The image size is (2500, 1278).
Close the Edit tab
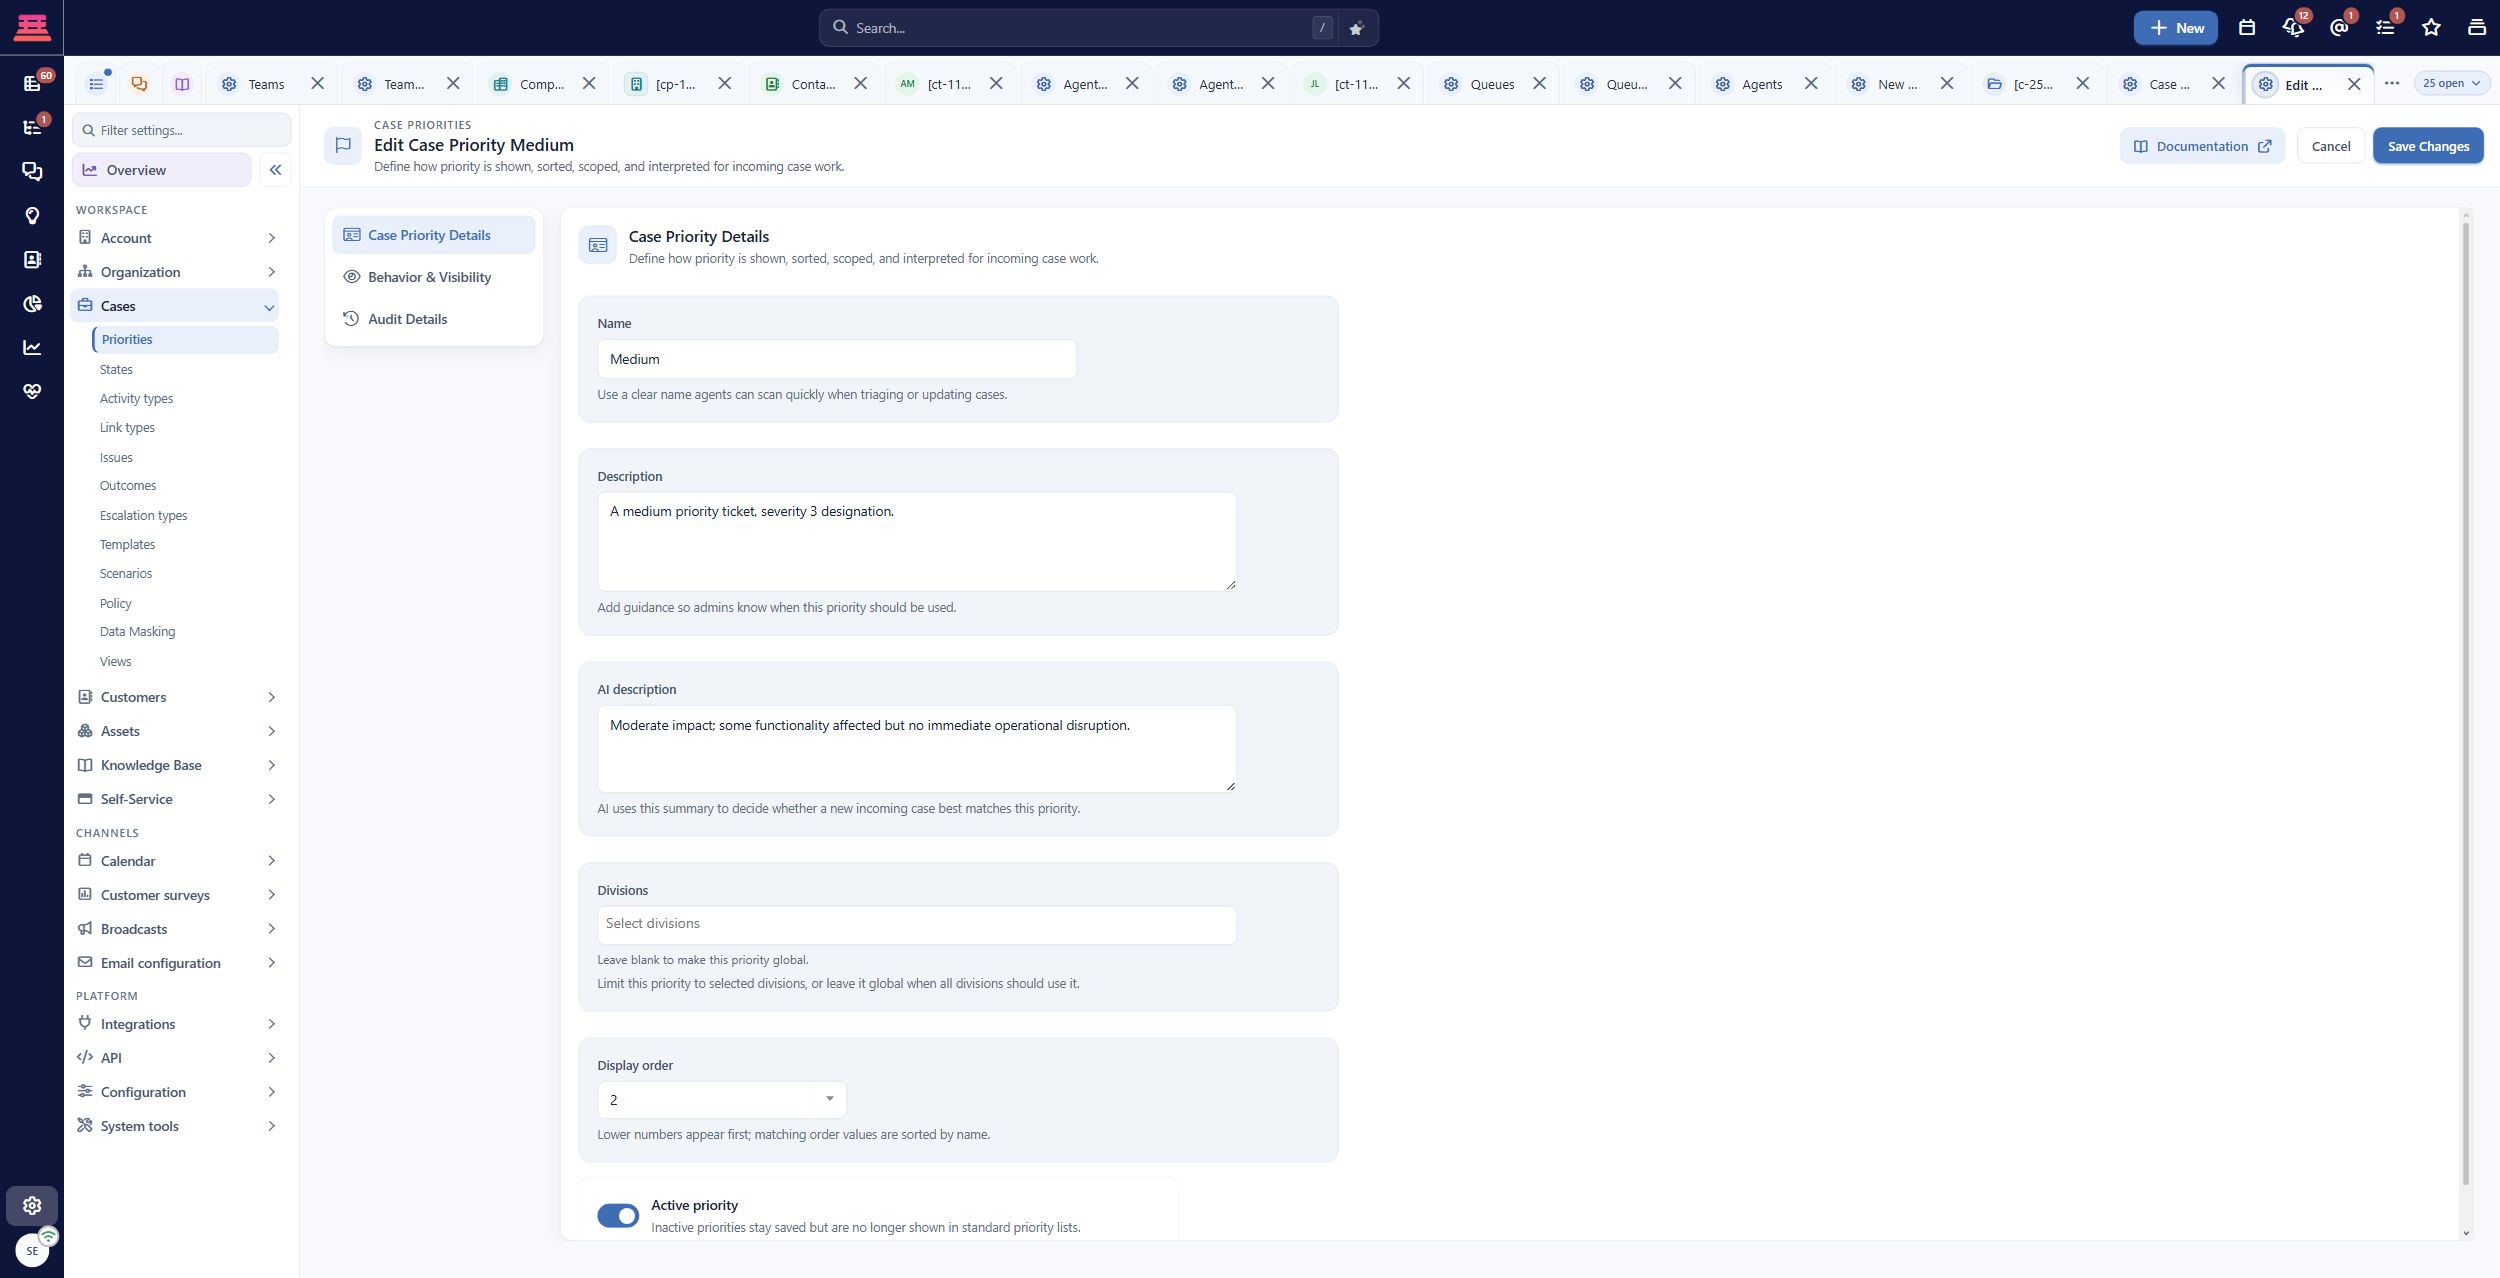click(2353, 84)
